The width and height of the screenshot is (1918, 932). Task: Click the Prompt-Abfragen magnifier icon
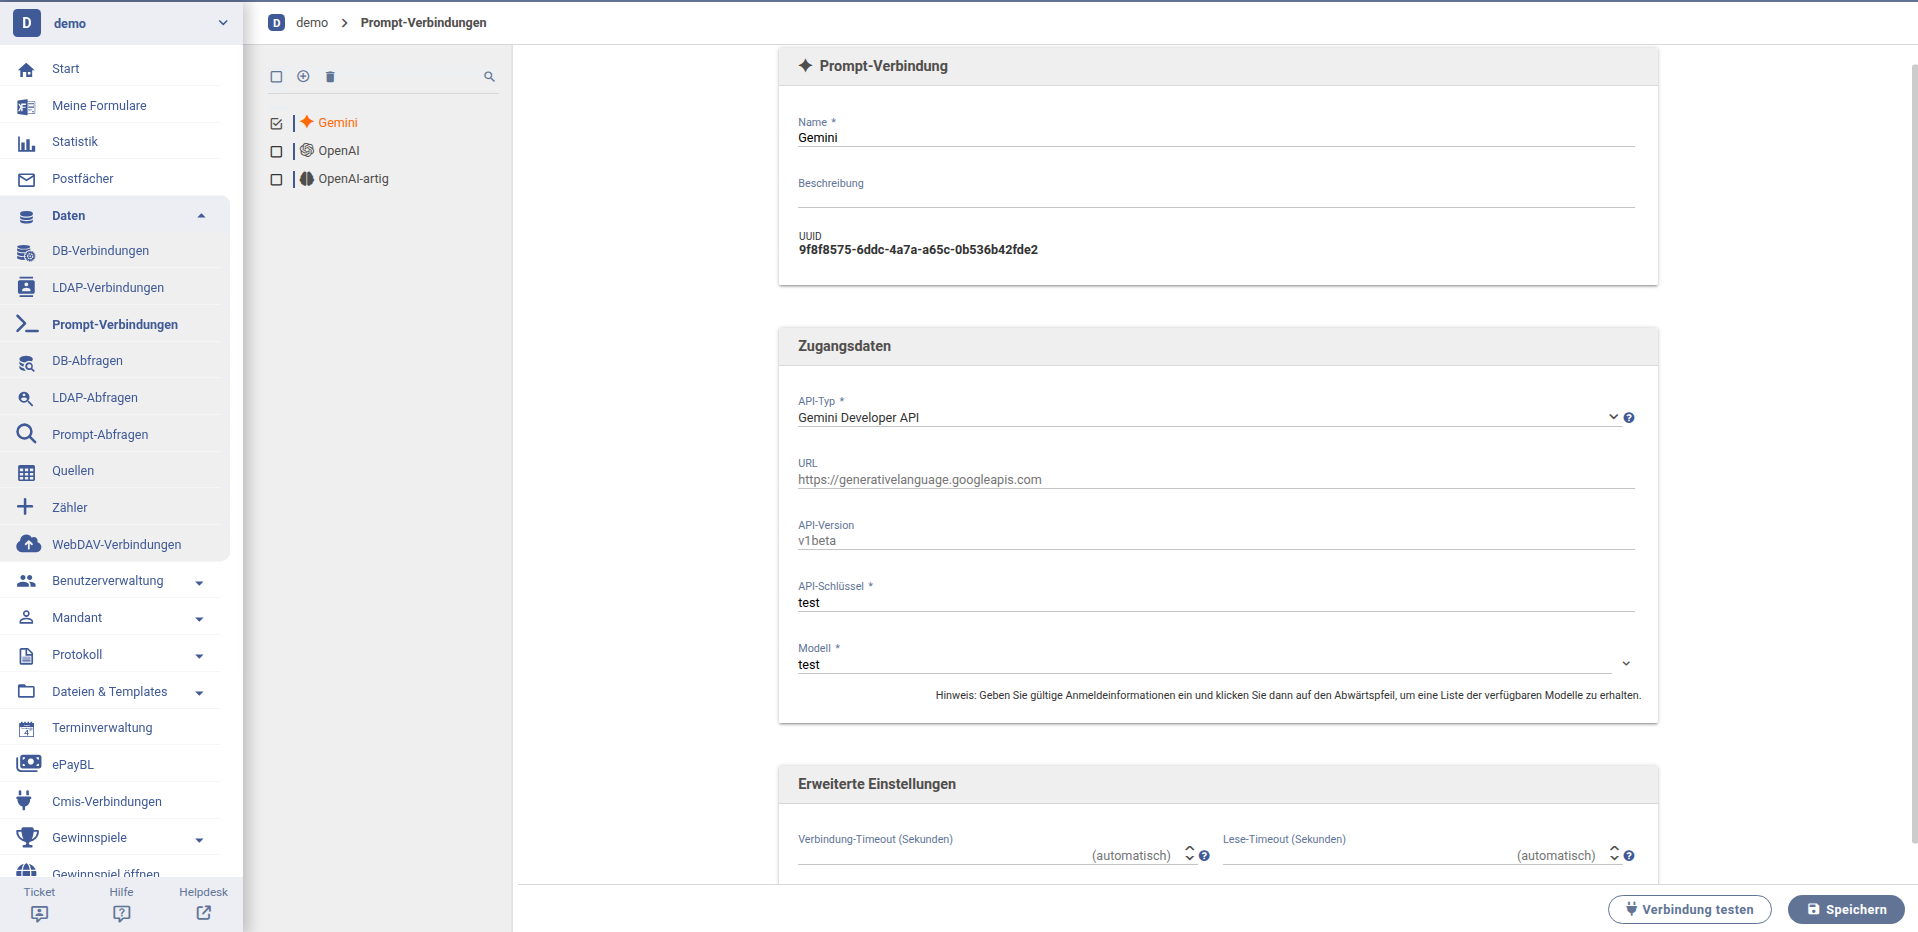coord(27,434)
